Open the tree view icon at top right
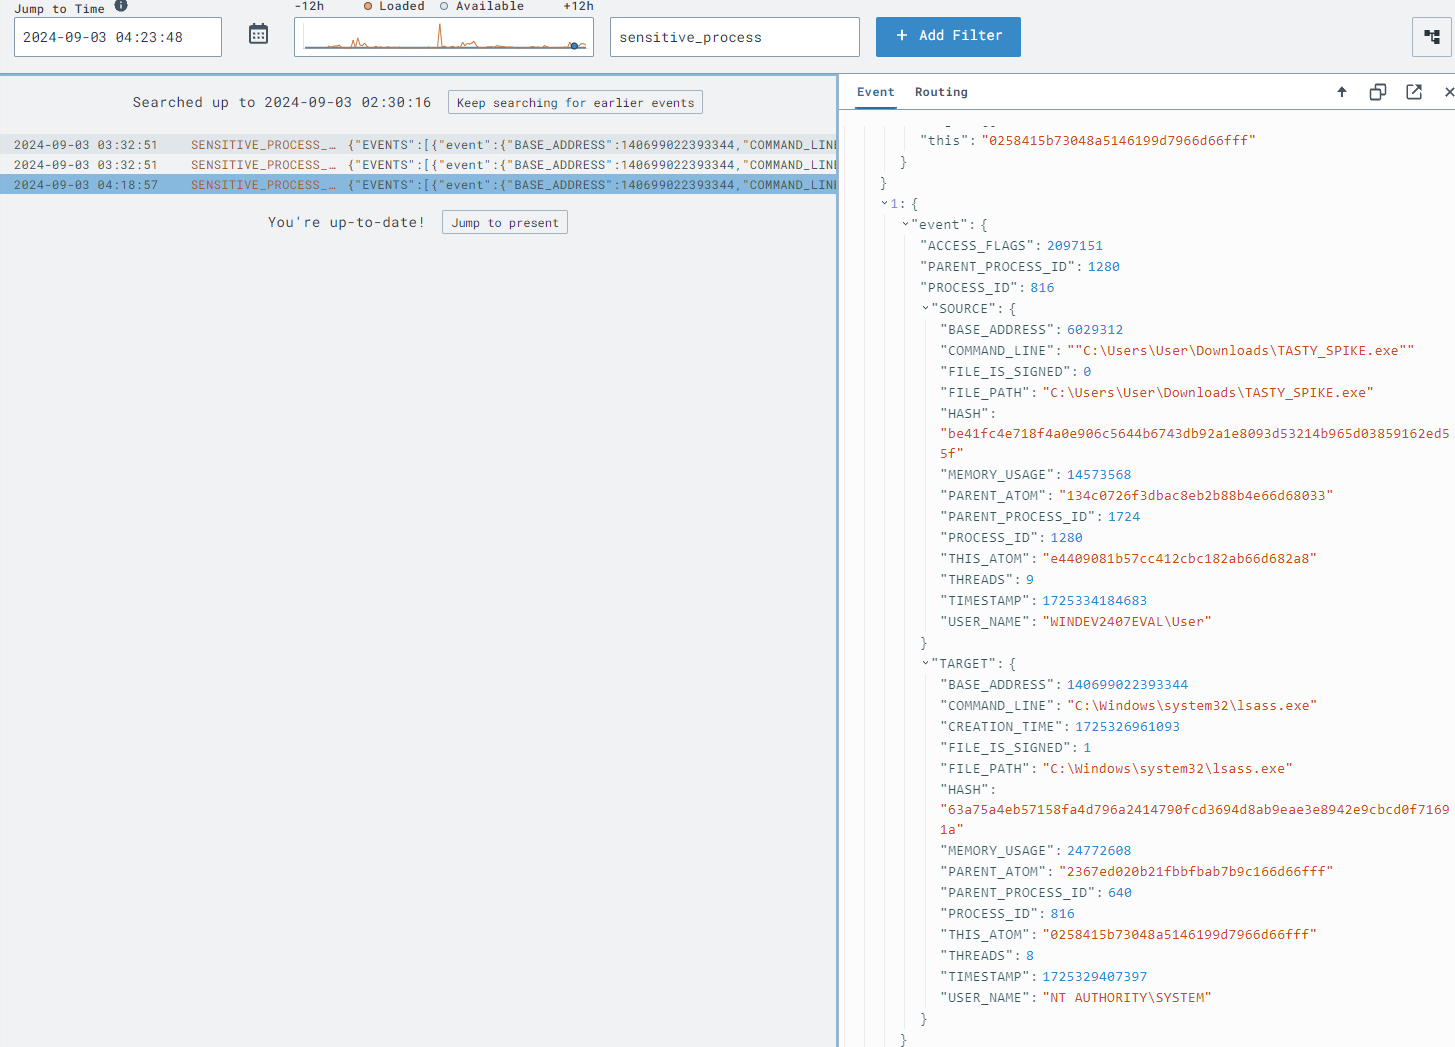This screenshot has height=1047, width=1455. pos(1432,37)
